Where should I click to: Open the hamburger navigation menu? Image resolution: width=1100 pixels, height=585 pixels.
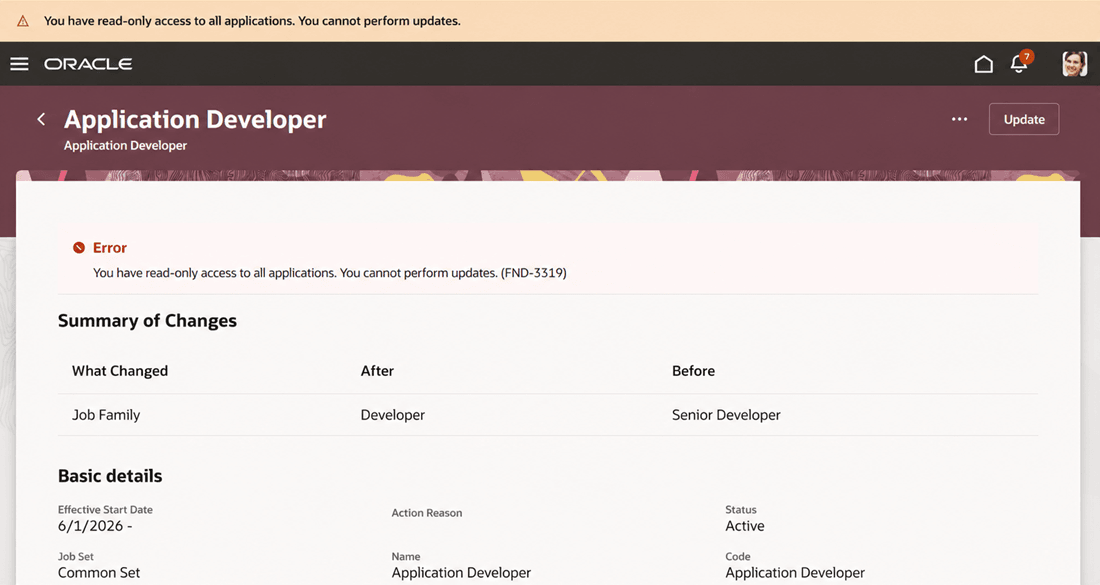pyautogui.click(x=20, y=64)
